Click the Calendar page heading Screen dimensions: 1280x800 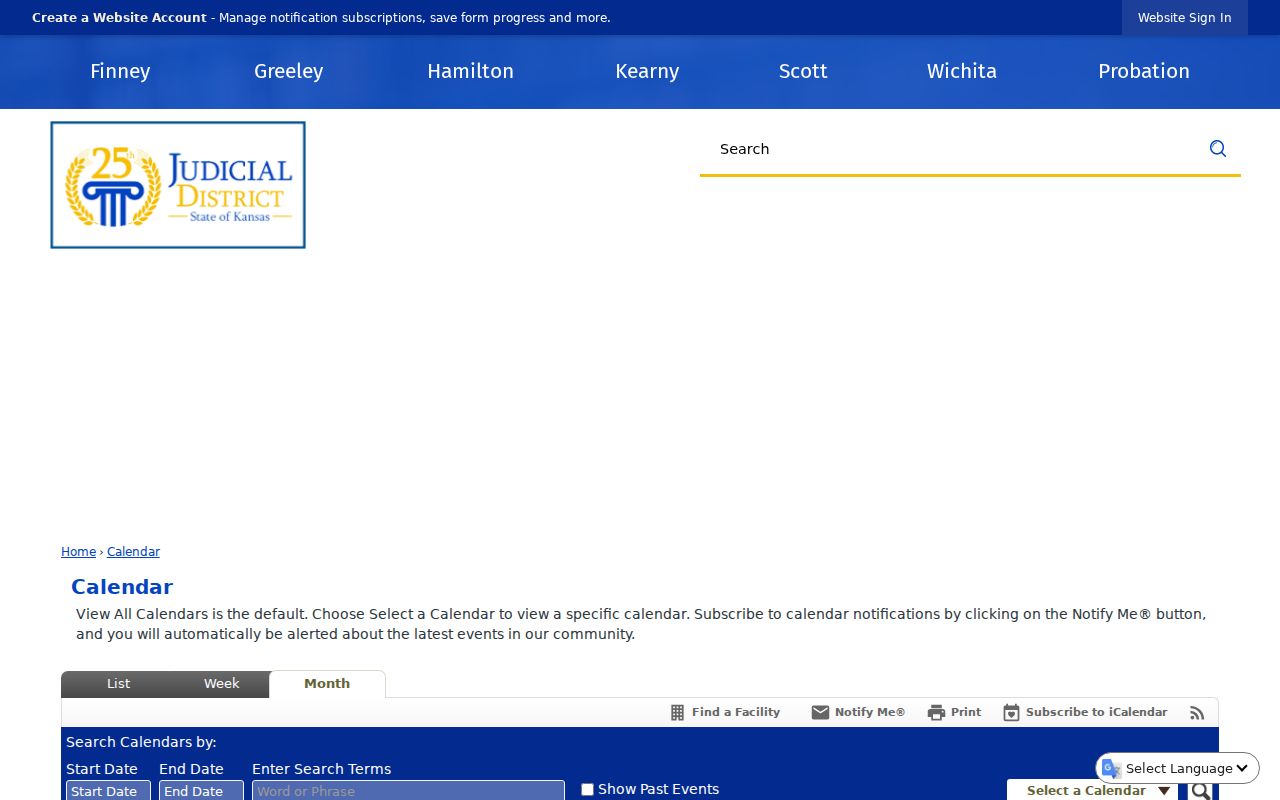(x=122, y=587)
